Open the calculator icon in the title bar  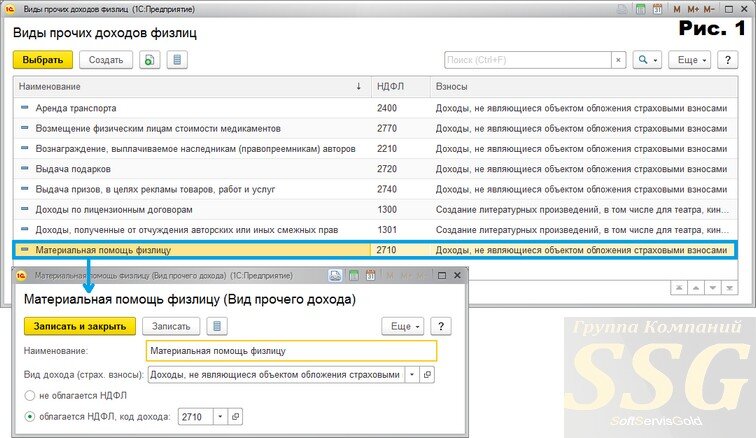[x=641, y=9]
